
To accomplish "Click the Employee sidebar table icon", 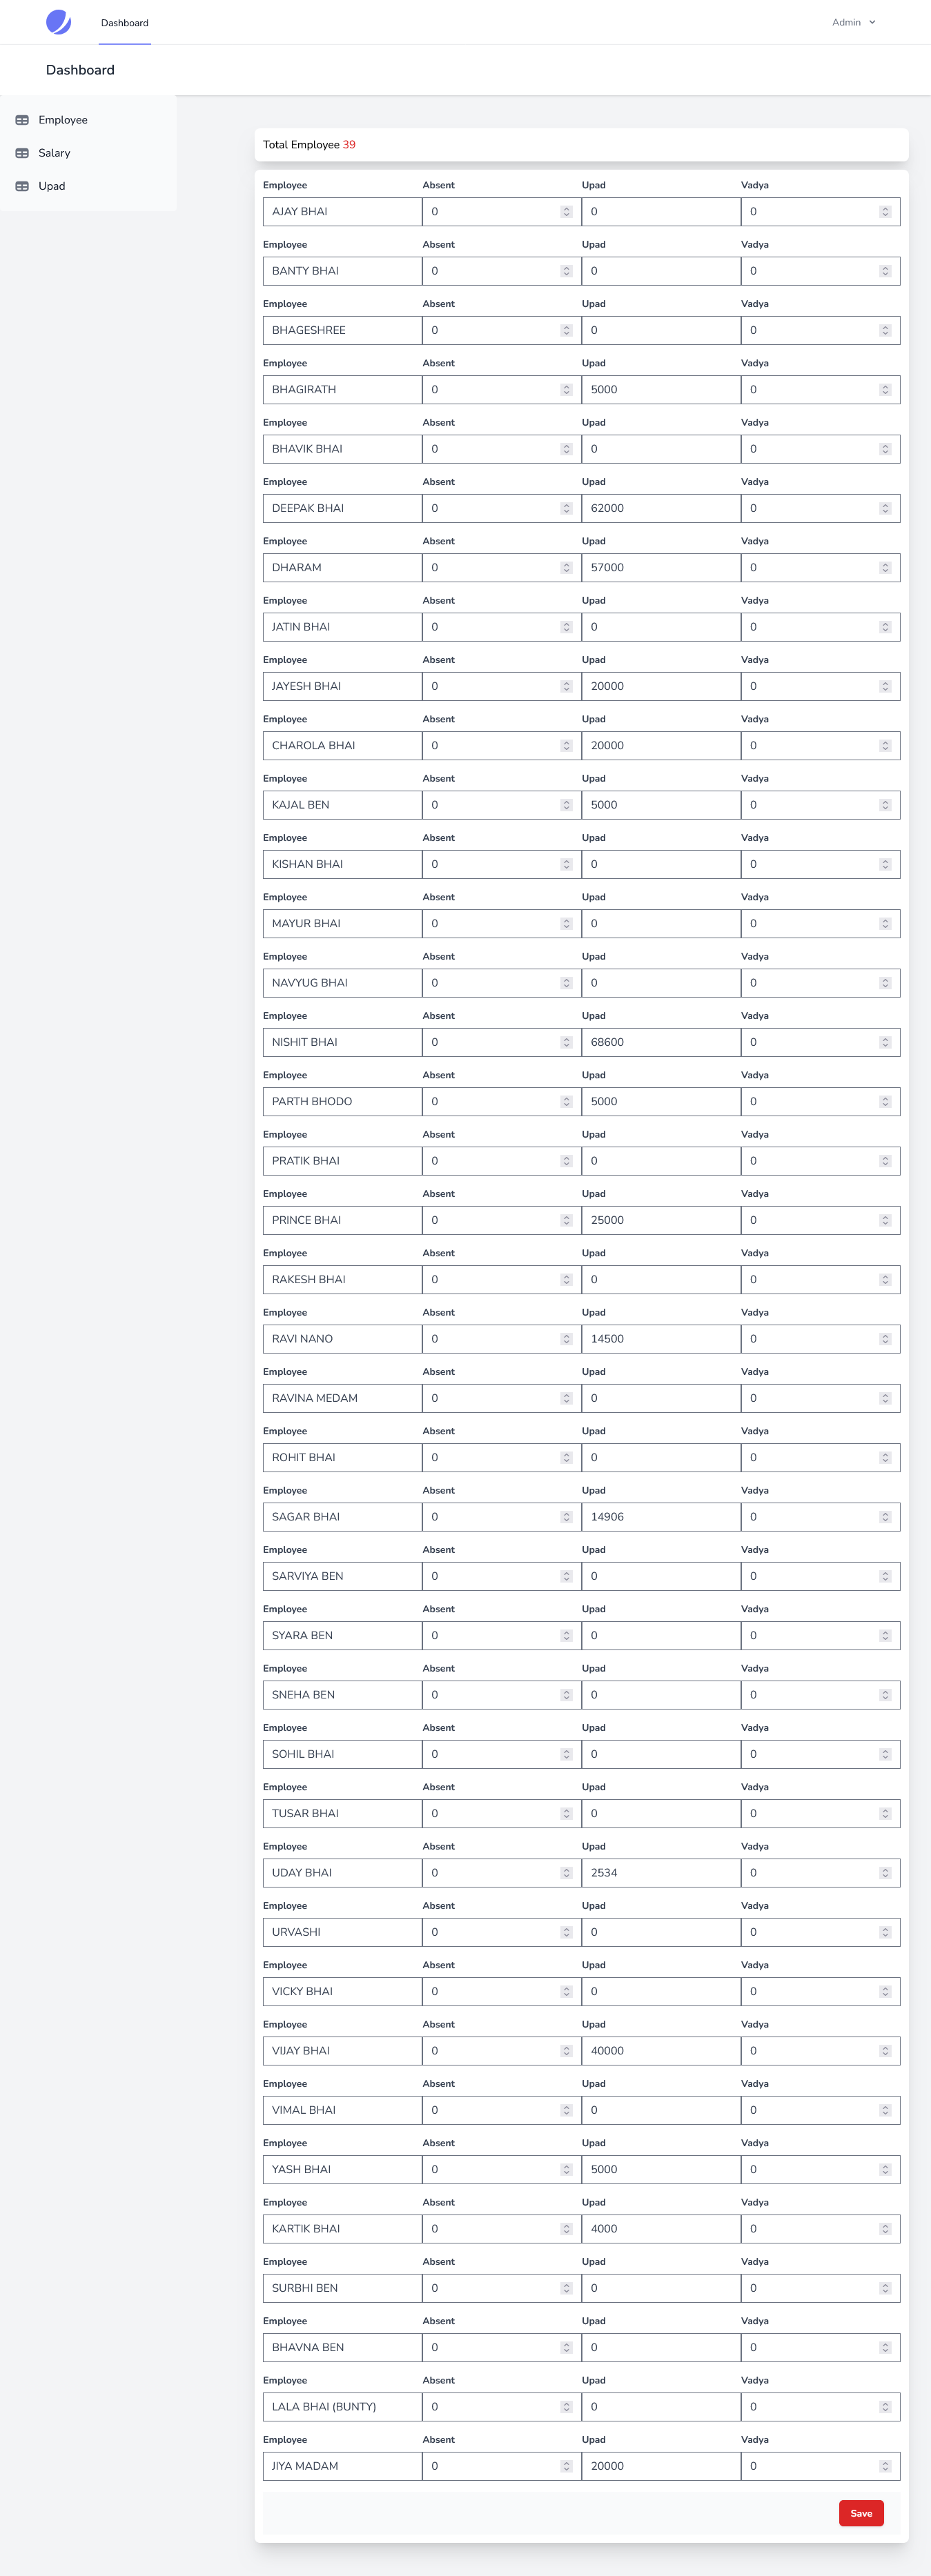I will tap(22, 120).
